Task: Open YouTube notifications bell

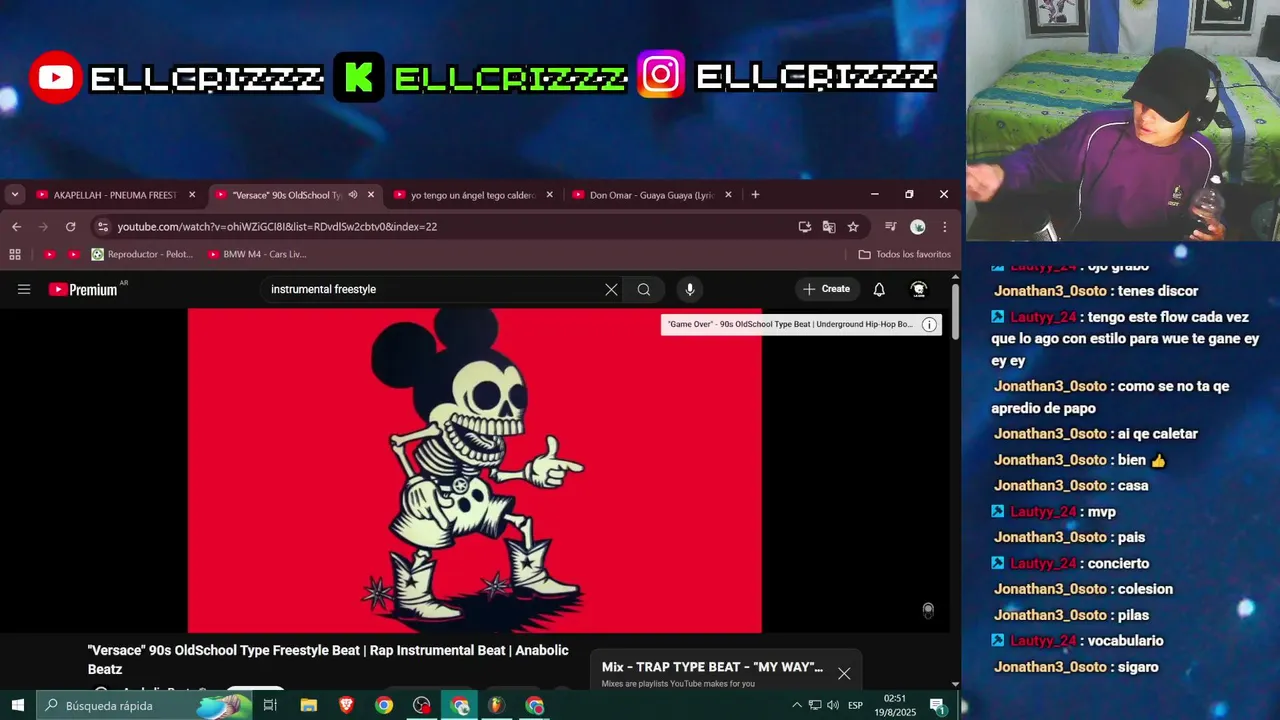Action: (x=879, y=289)
